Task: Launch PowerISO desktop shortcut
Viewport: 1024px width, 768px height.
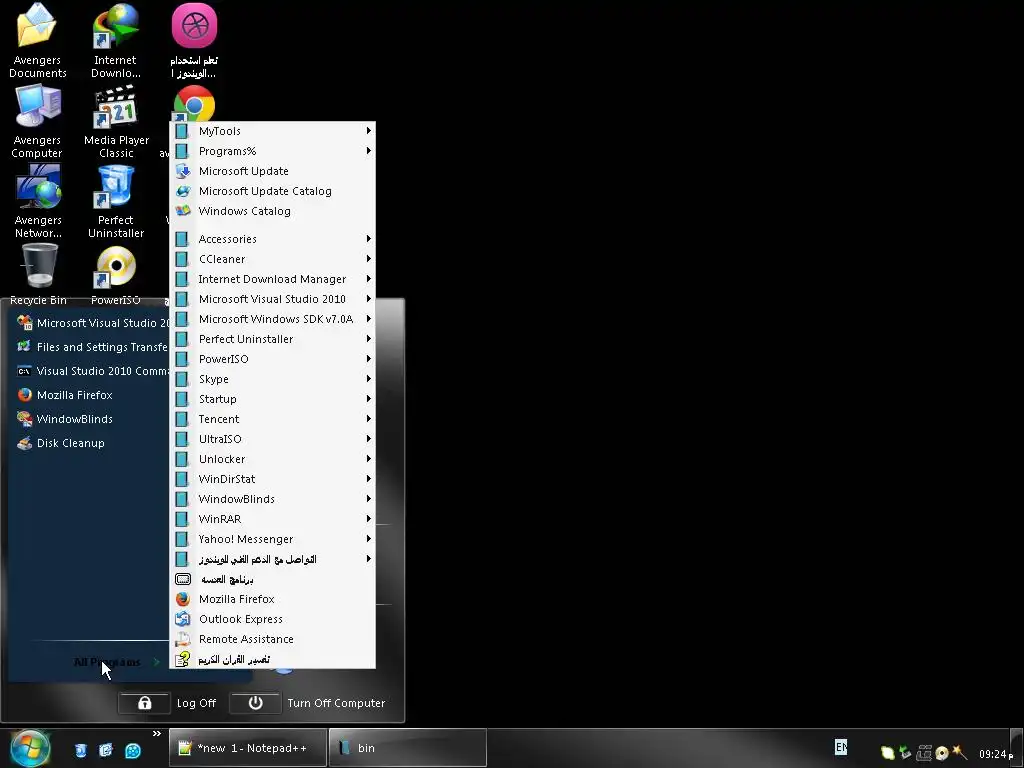Action: 116,274
